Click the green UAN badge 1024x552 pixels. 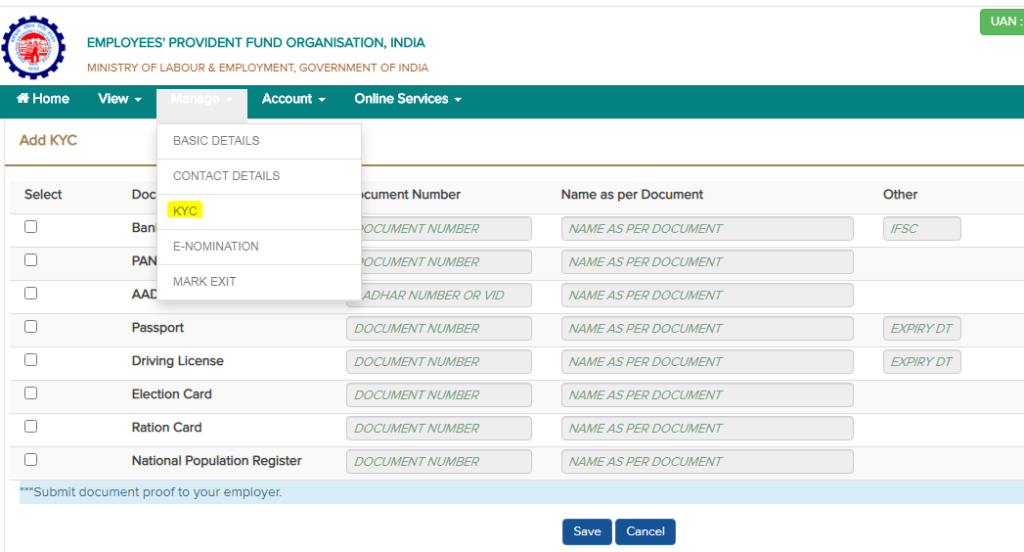(1002, 22)
